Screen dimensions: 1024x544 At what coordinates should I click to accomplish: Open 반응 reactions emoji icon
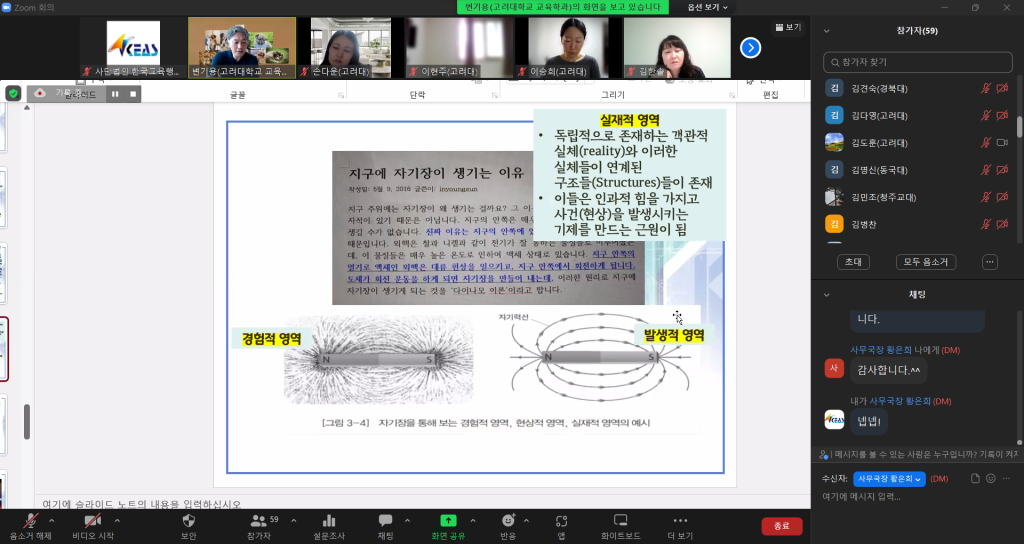[508, 521]
